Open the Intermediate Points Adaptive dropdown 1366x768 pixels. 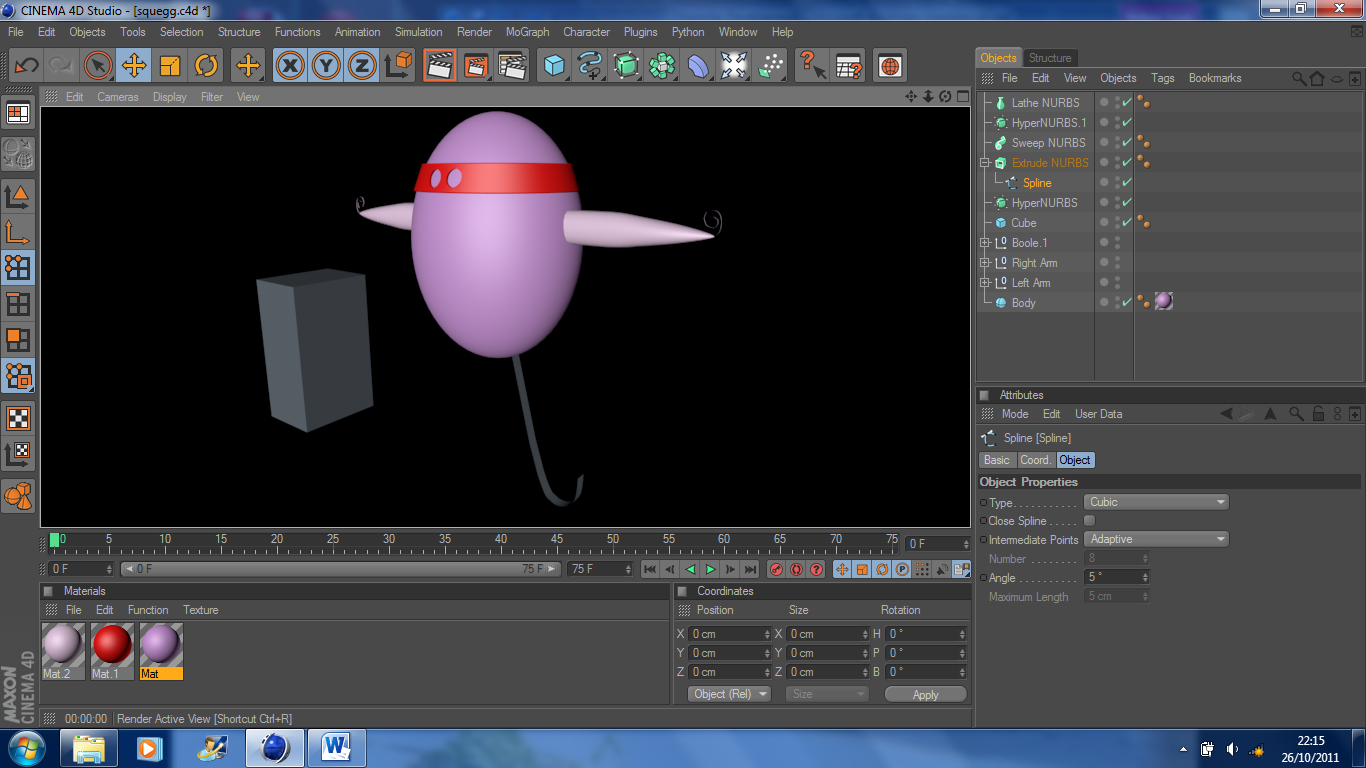point(1156,539)
